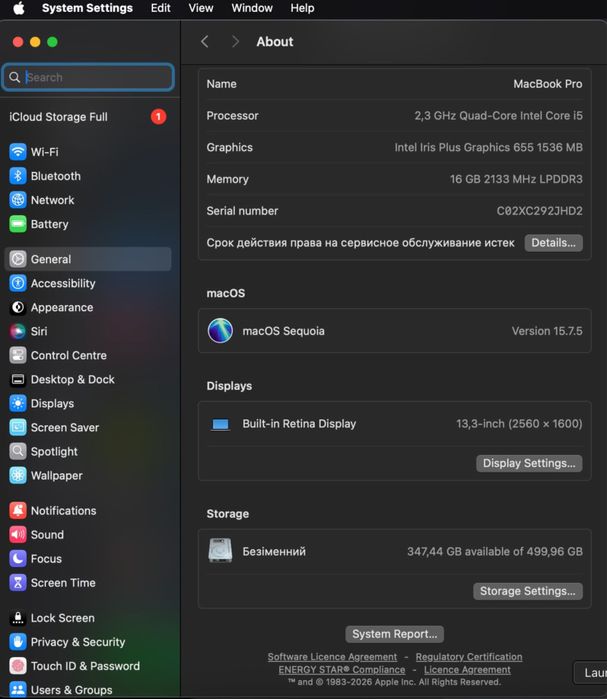This screenshot has height=699, width=607.
Task: Open the ENERGY STAR Compliance link
Action: pos(342,670)
